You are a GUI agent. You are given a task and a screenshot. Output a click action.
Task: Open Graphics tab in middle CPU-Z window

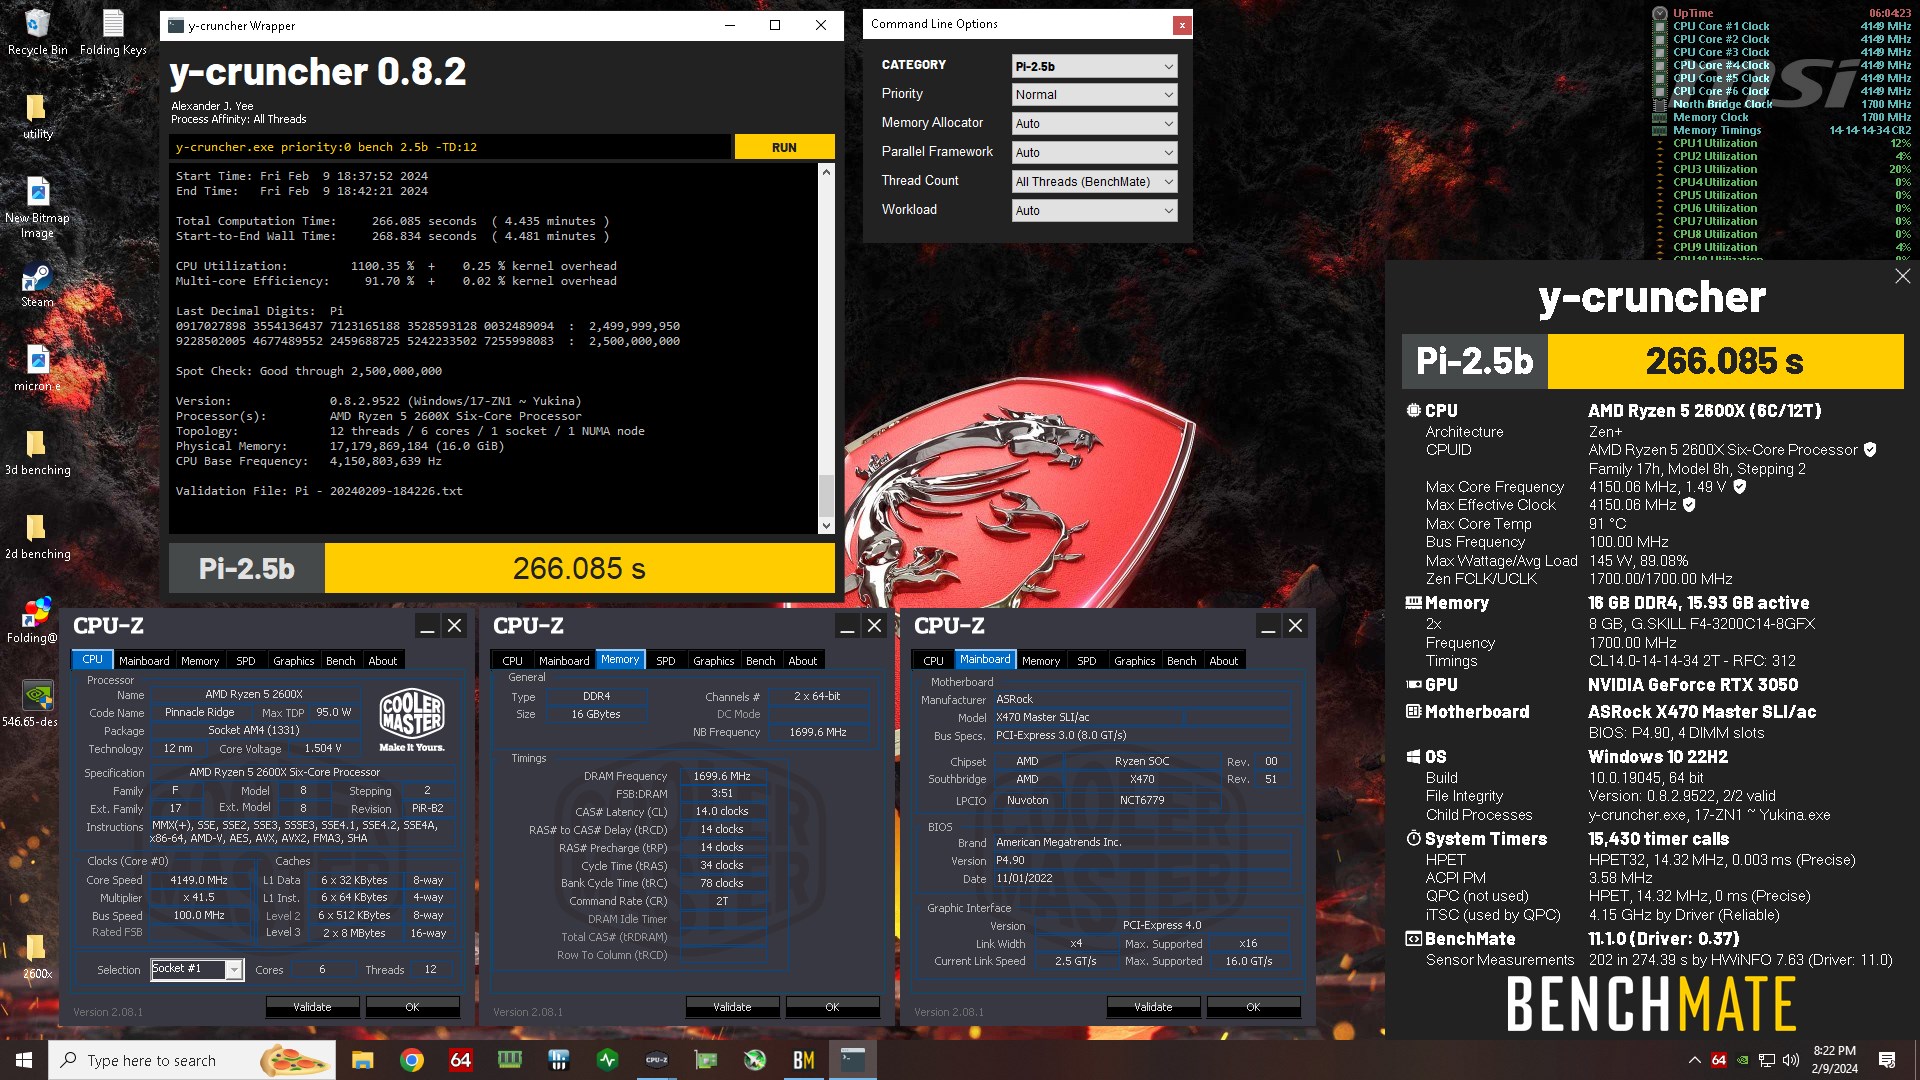coord(713,661)
